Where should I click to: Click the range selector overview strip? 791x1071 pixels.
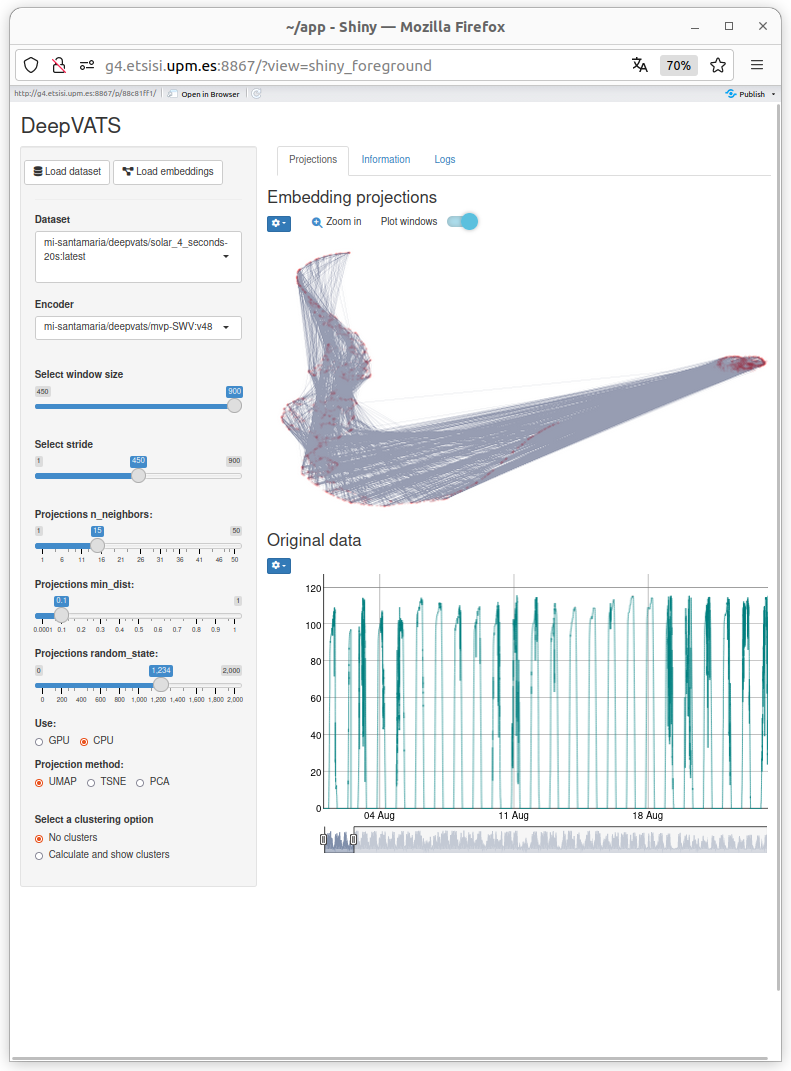(545, 839)
